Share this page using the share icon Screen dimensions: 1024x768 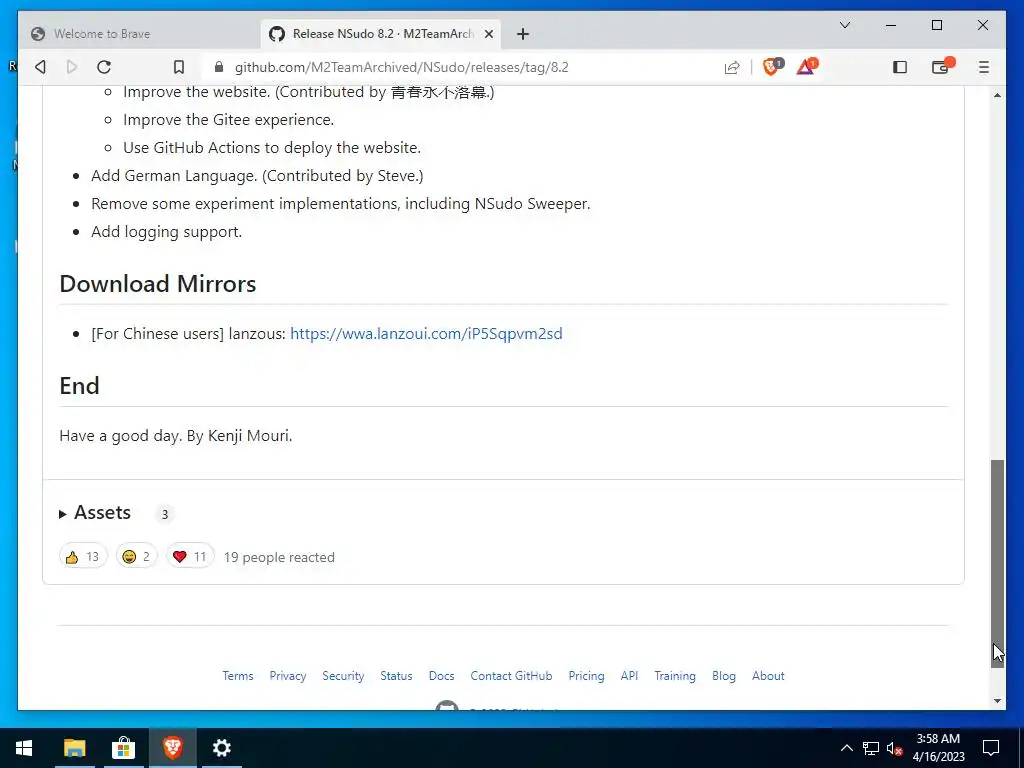click(x=732, y=67)
